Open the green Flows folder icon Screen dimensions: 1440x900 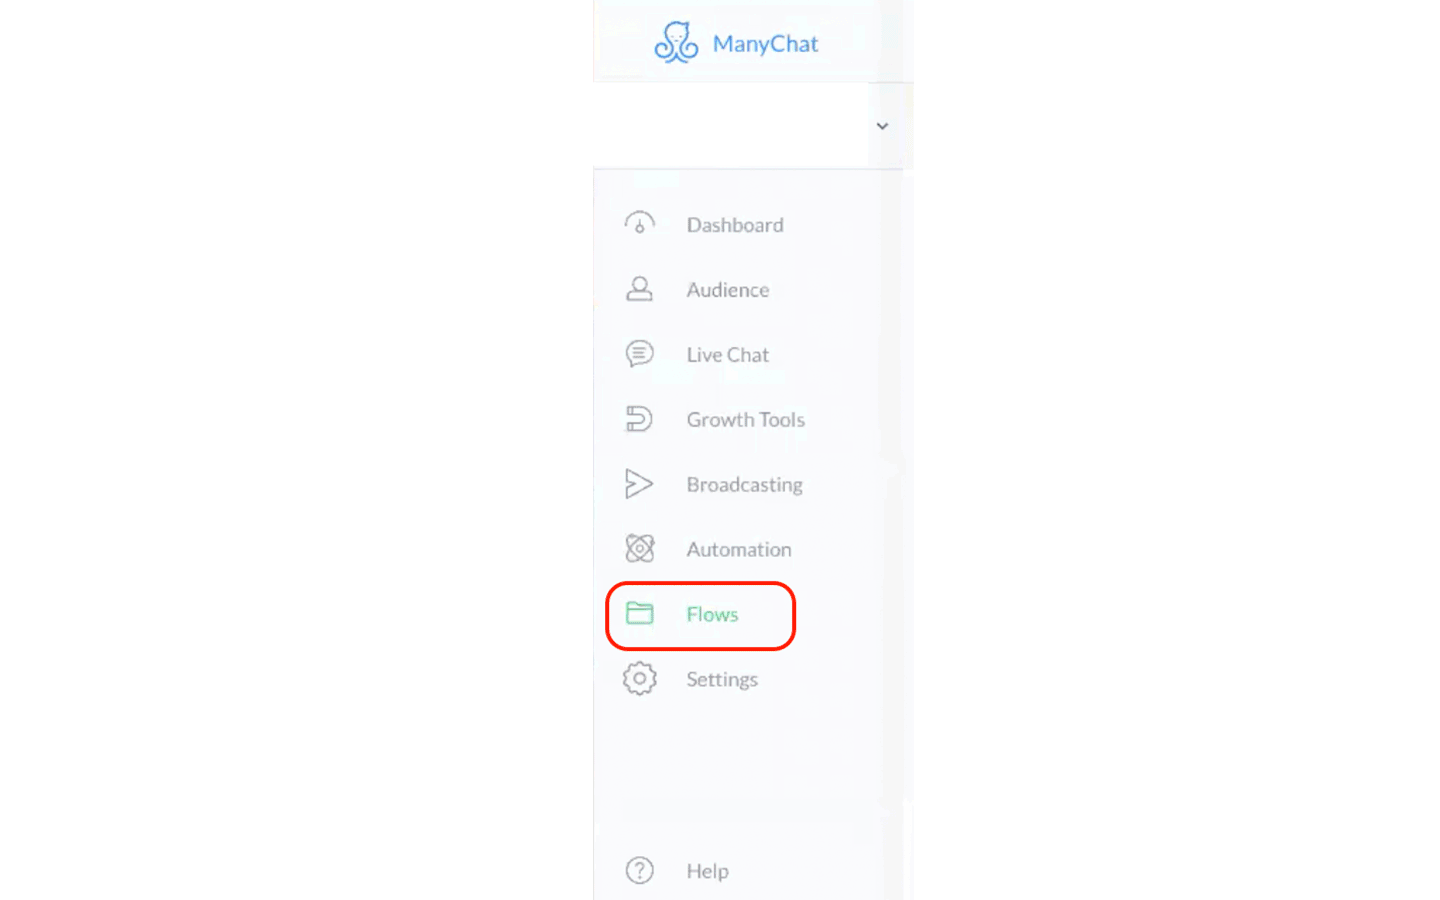click(639, 613)
